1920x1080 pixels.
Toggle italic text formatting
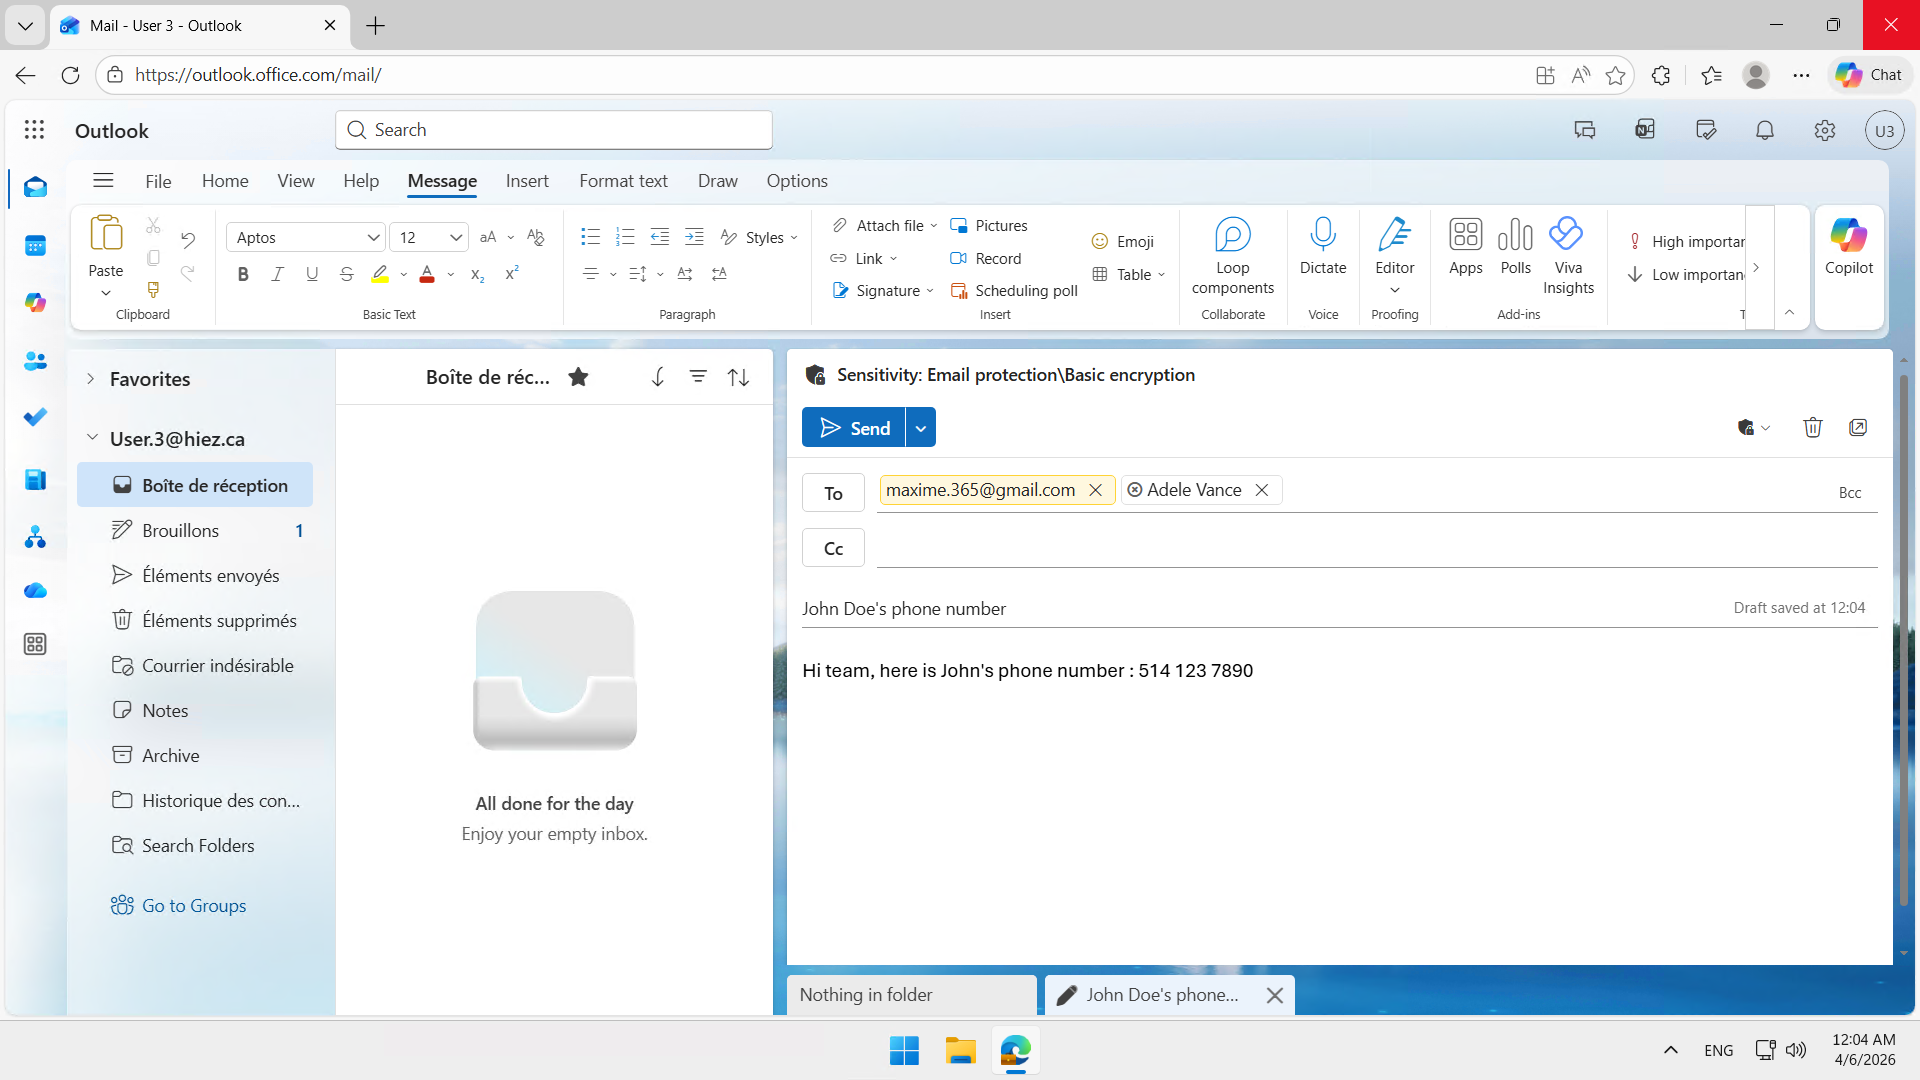277,274
